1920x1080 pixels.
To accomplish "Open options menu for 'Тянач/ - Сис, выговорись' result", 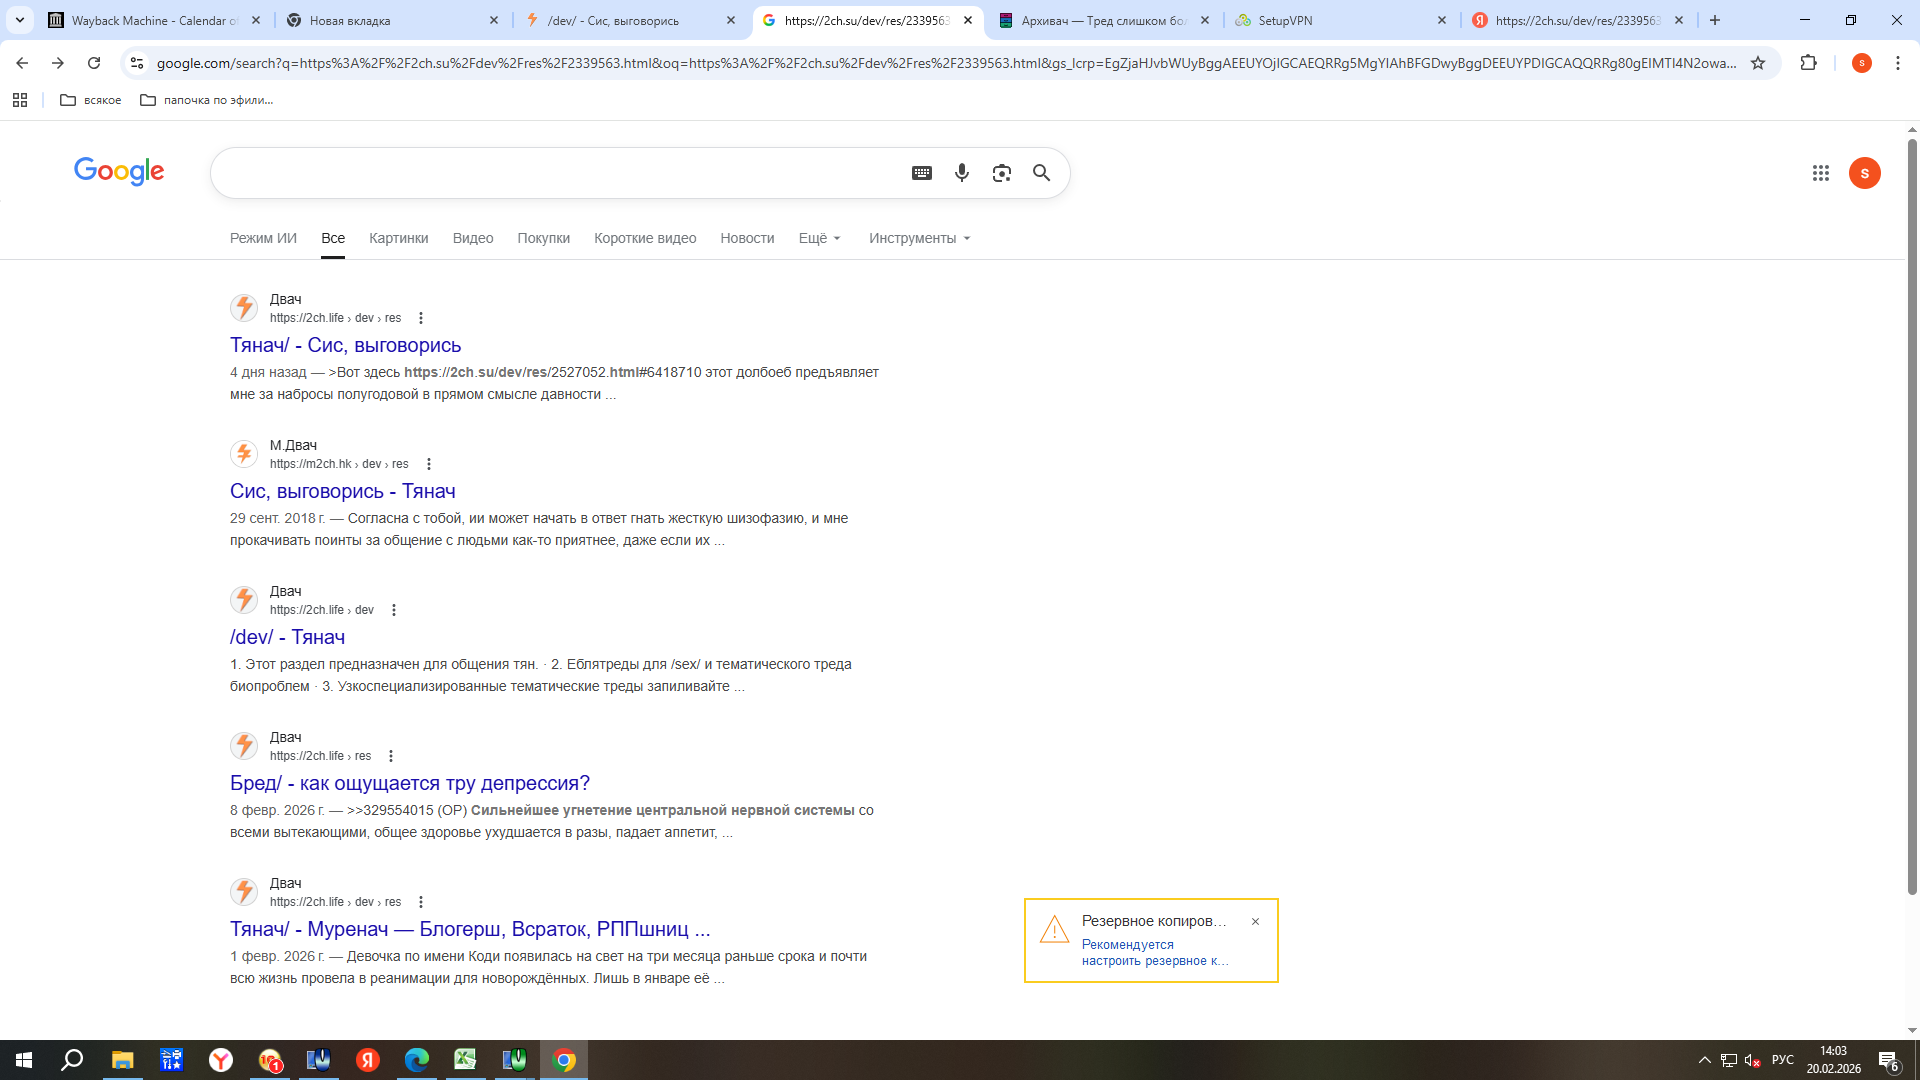I will tap(421, 318).
